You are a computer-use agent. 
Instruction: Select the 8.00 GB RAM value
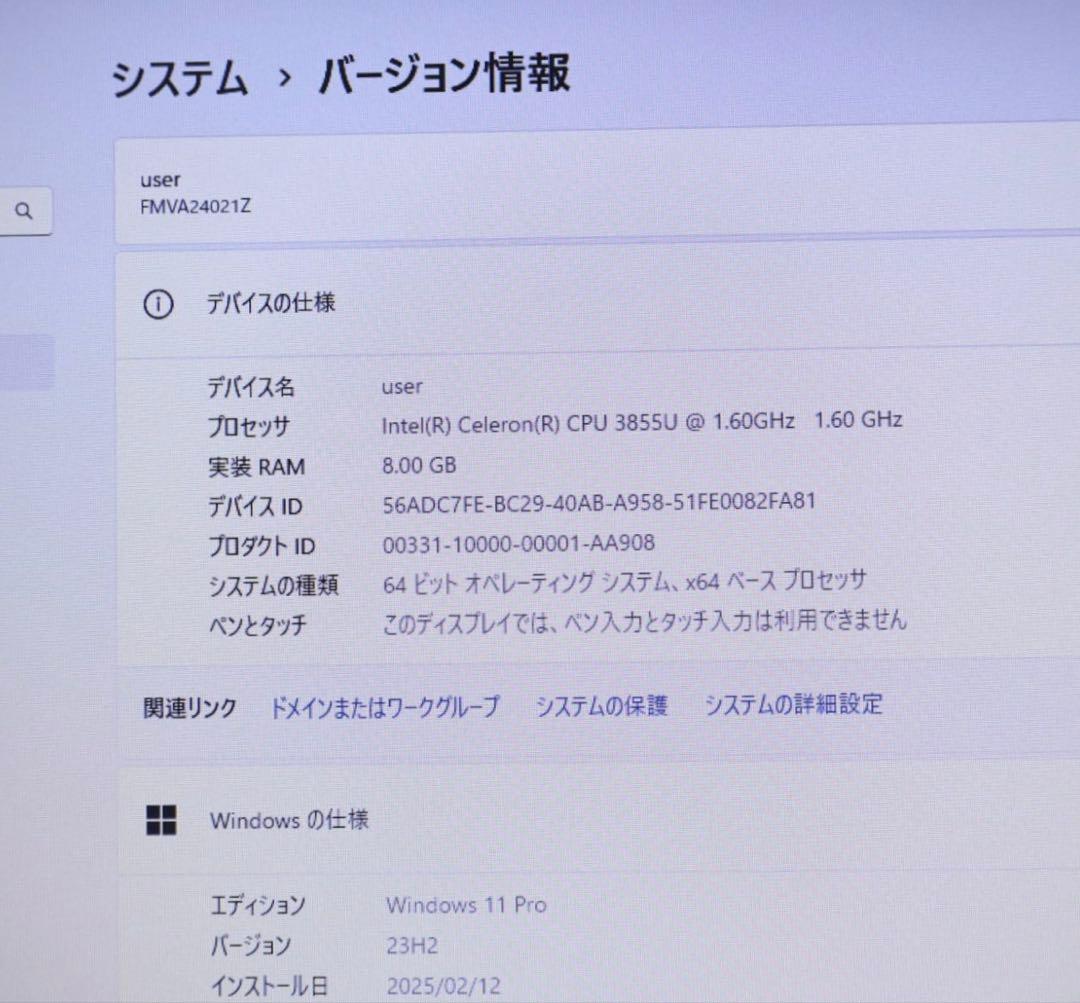419,465
